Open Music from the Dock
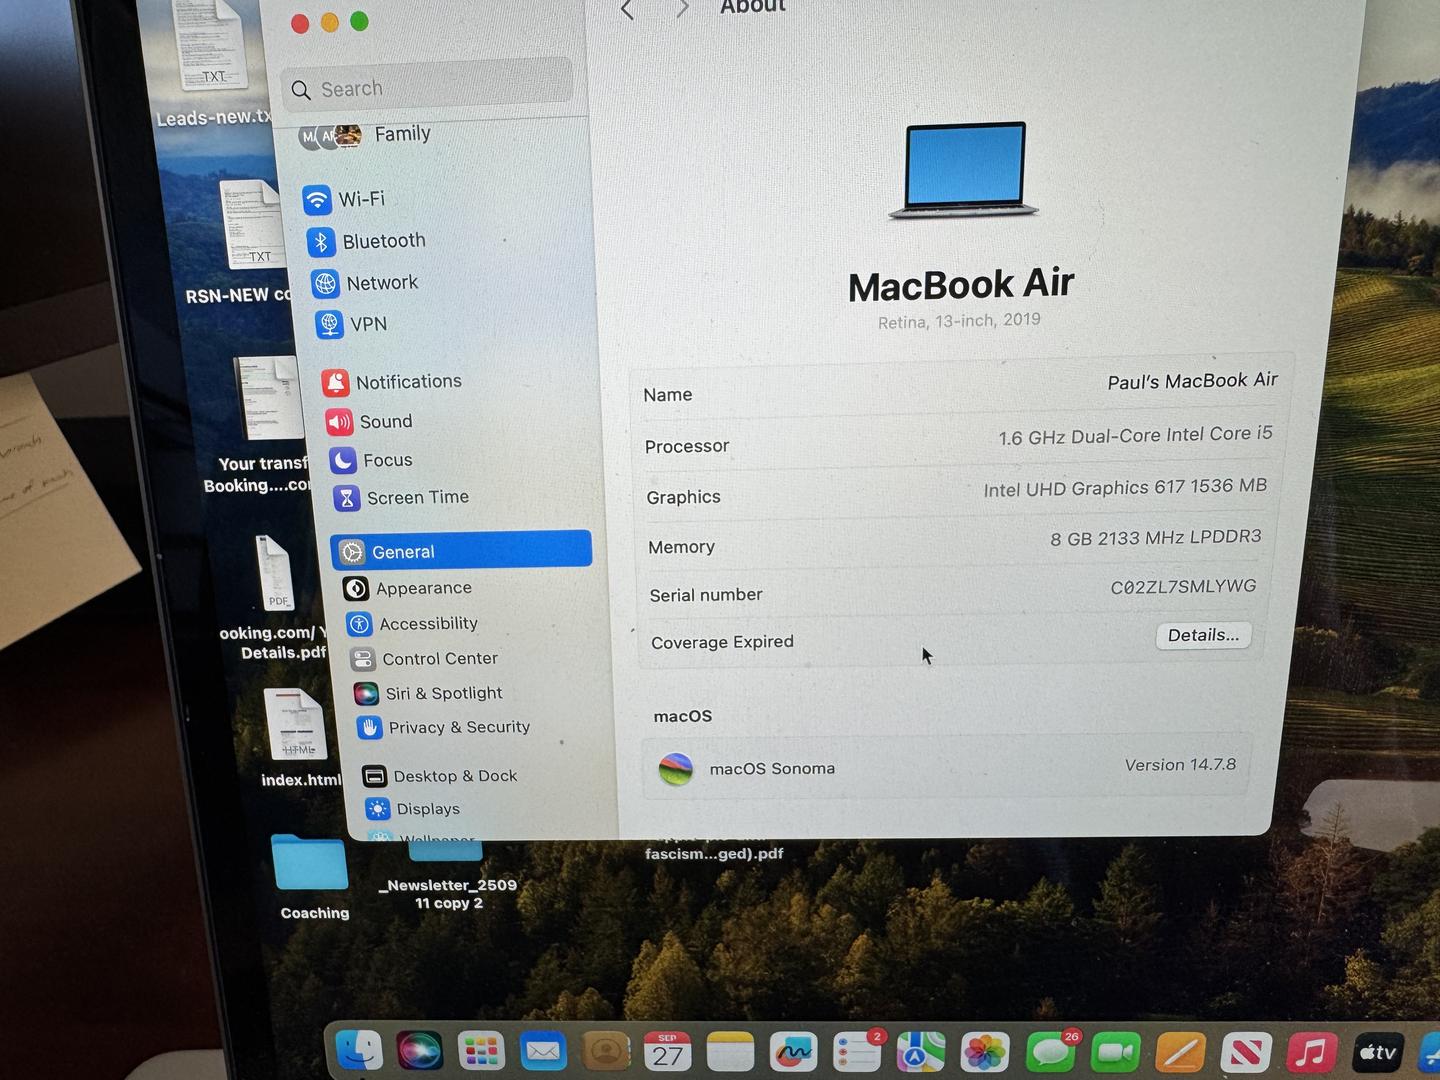Image resolution: width=1440 pixels, height=1080 pixels. click(x=1312, y=1052)
